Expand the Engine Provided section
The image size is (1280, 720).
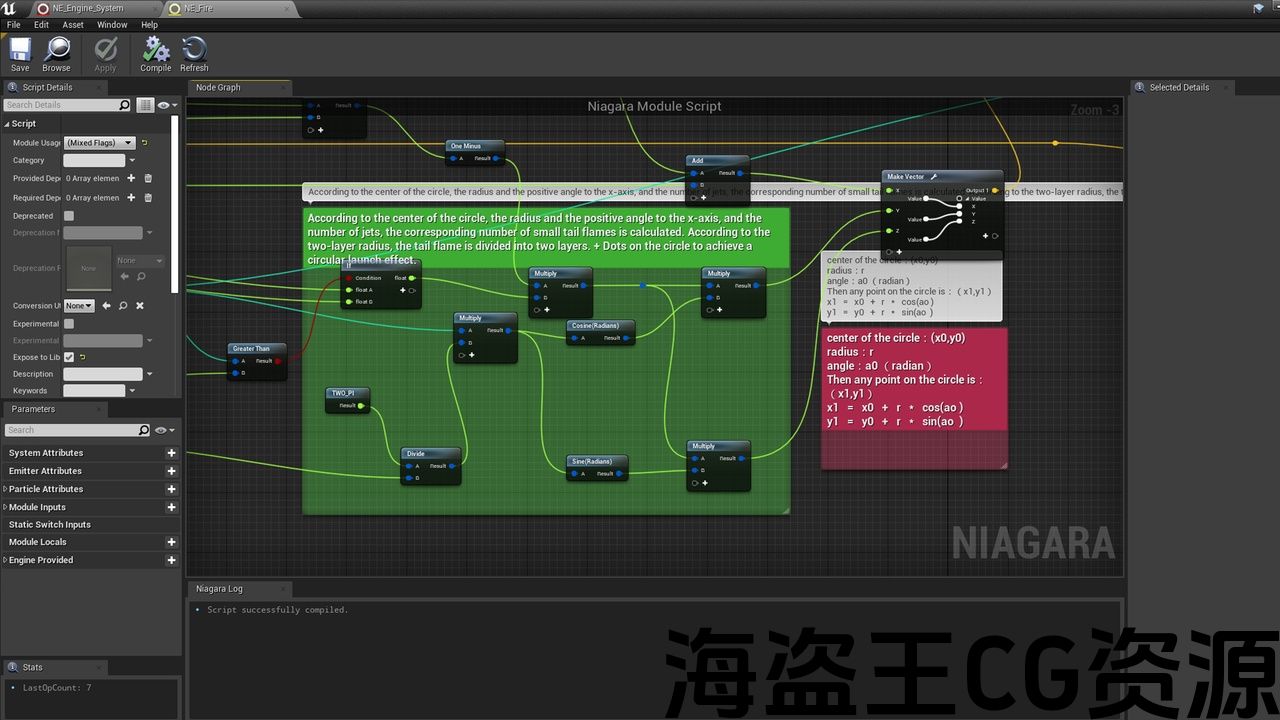coord(5,560)
